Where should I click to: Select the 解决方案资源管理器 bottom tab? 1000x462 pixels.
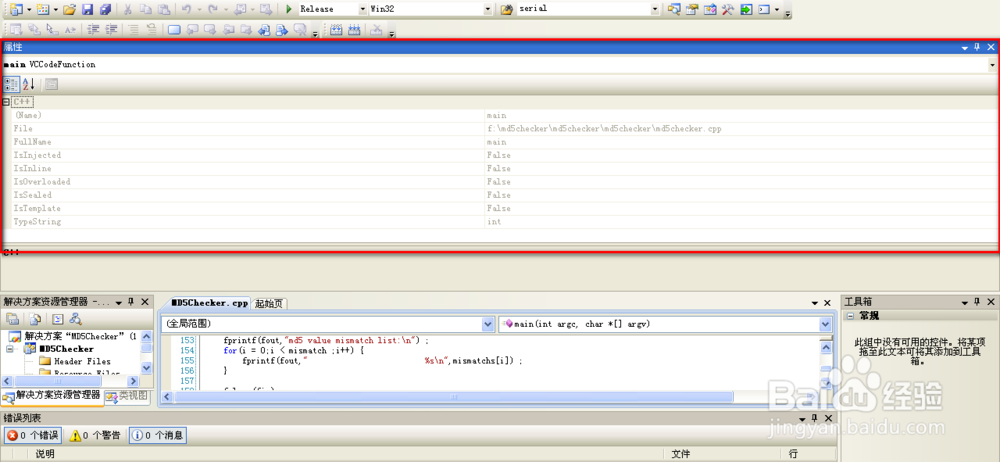pos(52,396)
